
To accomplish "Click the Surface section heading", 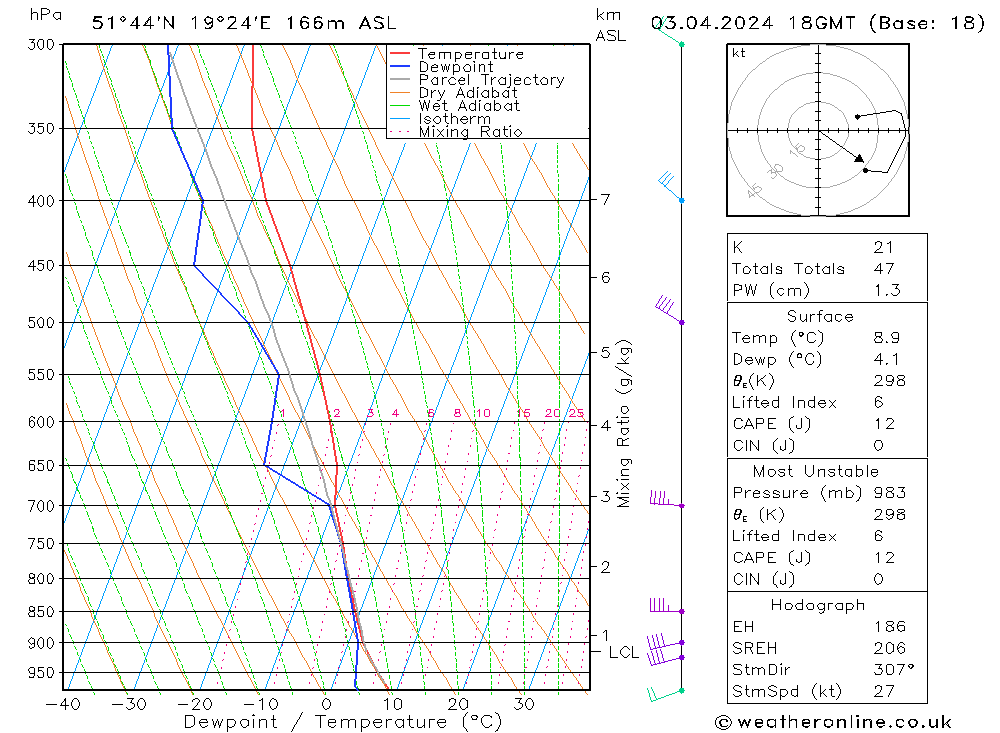I will point(820,316).
